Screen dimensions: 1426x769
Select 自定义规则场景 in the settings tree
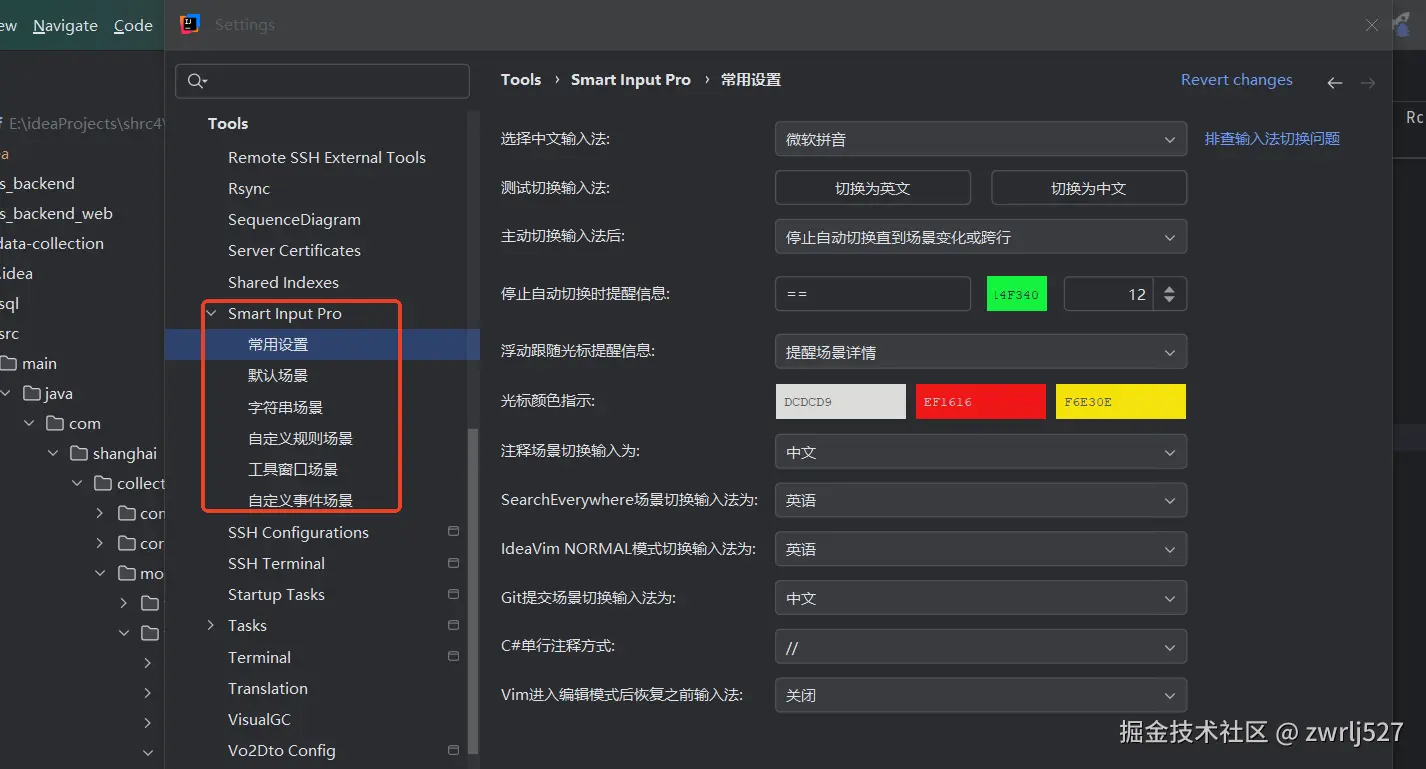click(300, 438)
